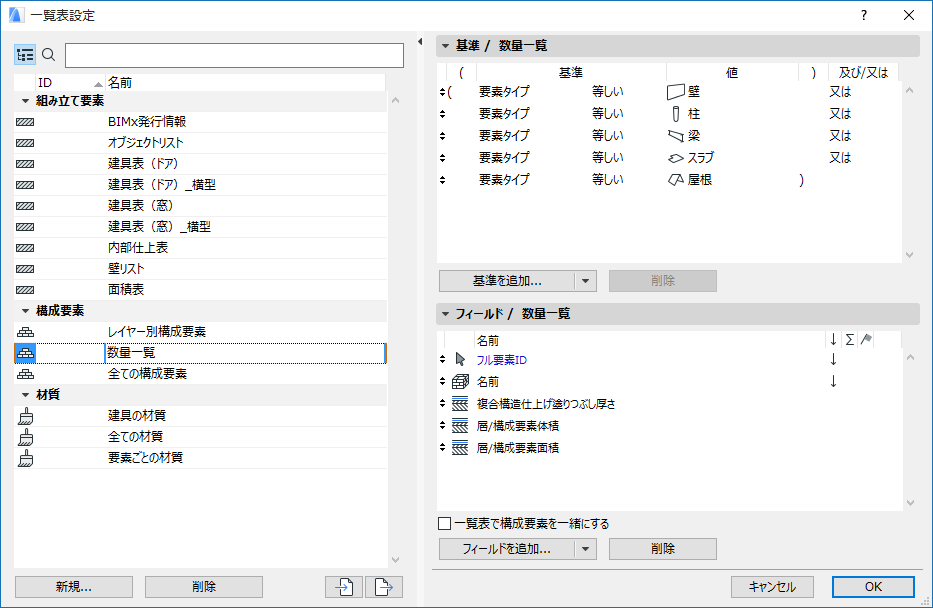Click the column icon next to 柱
The image size is (933, 608).
[675, 114]
